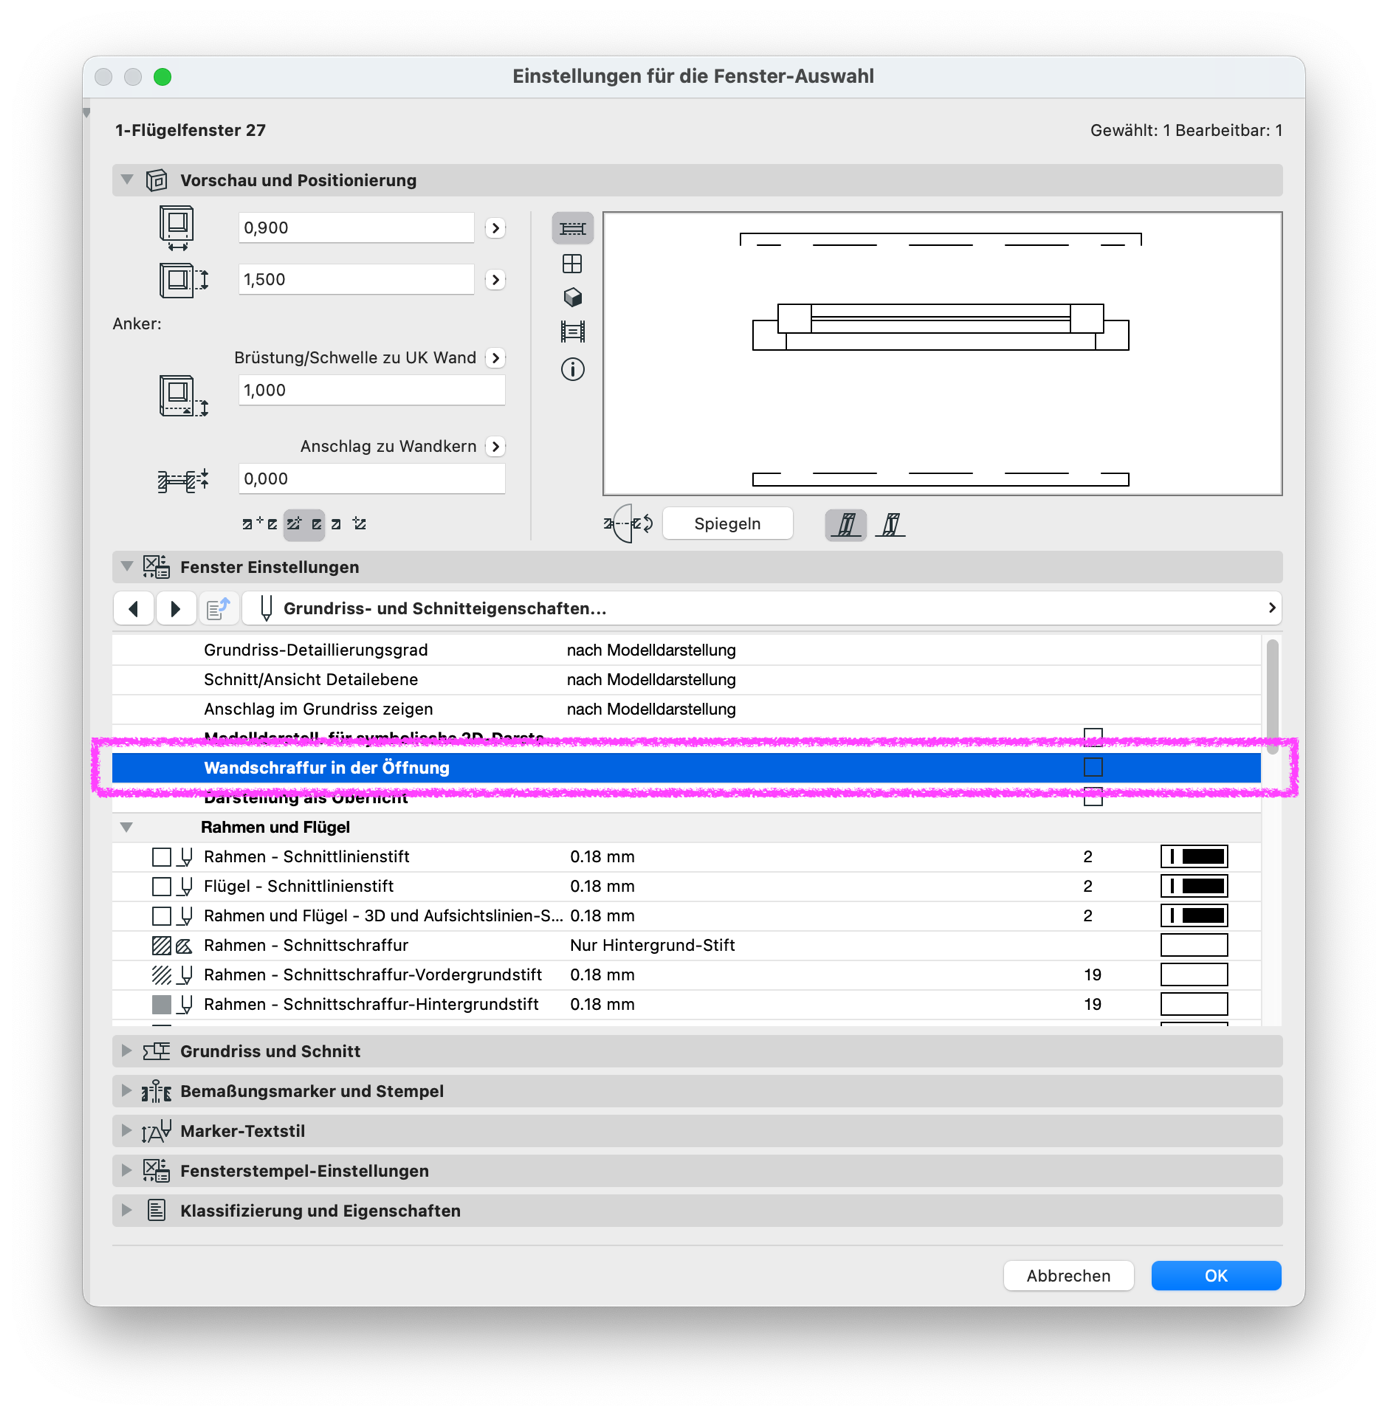Click the Spiegeln button

[x=728, y=524]
